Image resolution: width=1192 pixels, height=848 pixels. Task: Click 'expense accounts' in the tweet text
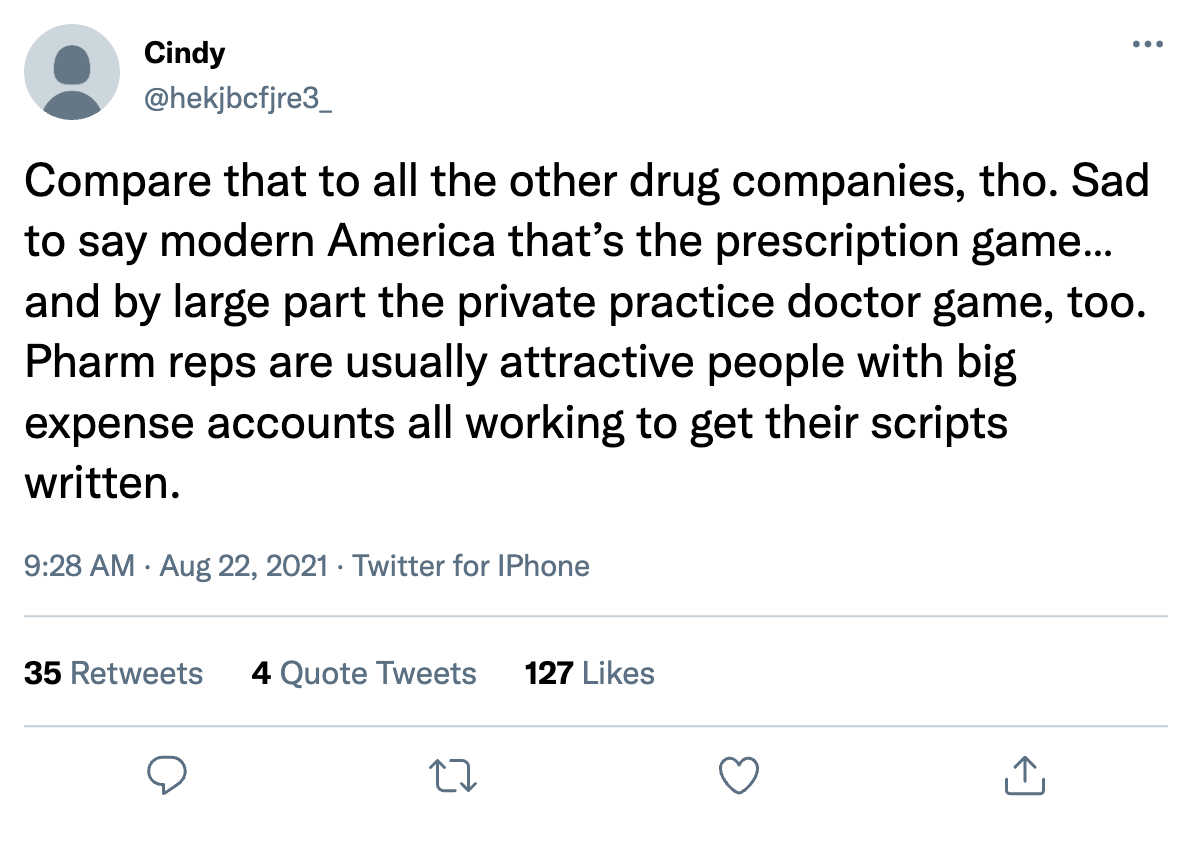209,423
